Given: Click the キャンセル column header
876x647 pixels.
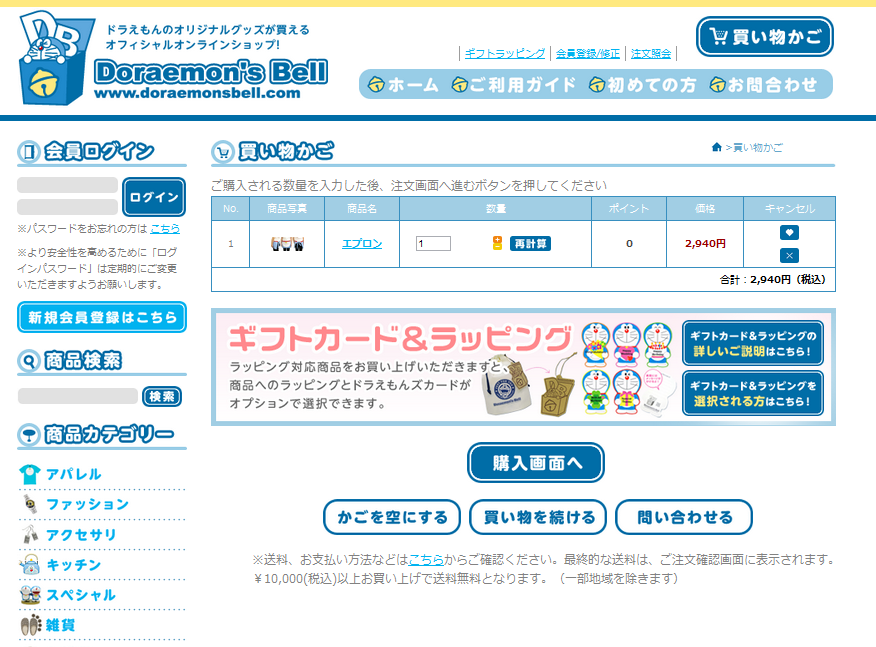Looking at the screenshot, I should point(789,208).
